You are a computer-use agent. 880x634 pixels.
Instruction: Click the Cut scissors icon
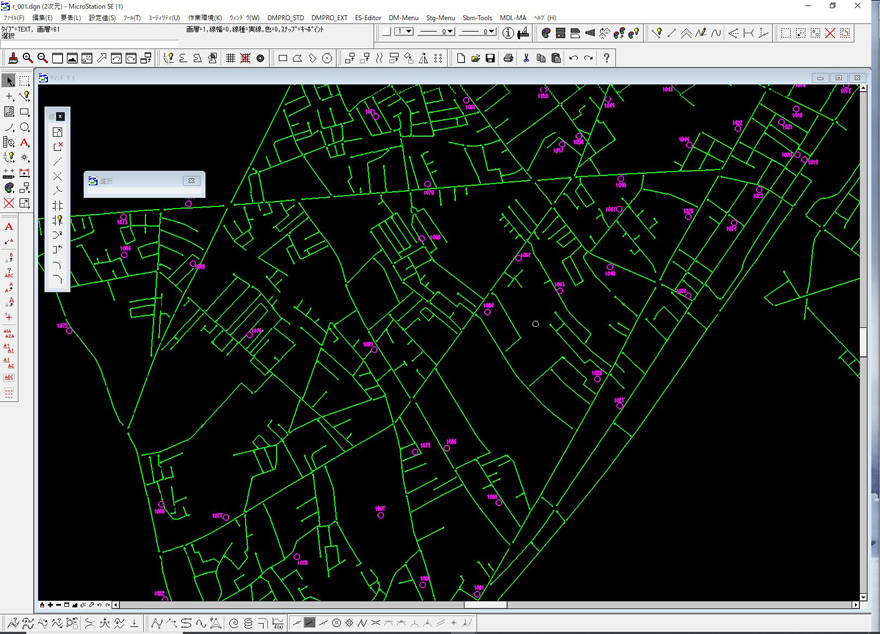click(526, 59)
